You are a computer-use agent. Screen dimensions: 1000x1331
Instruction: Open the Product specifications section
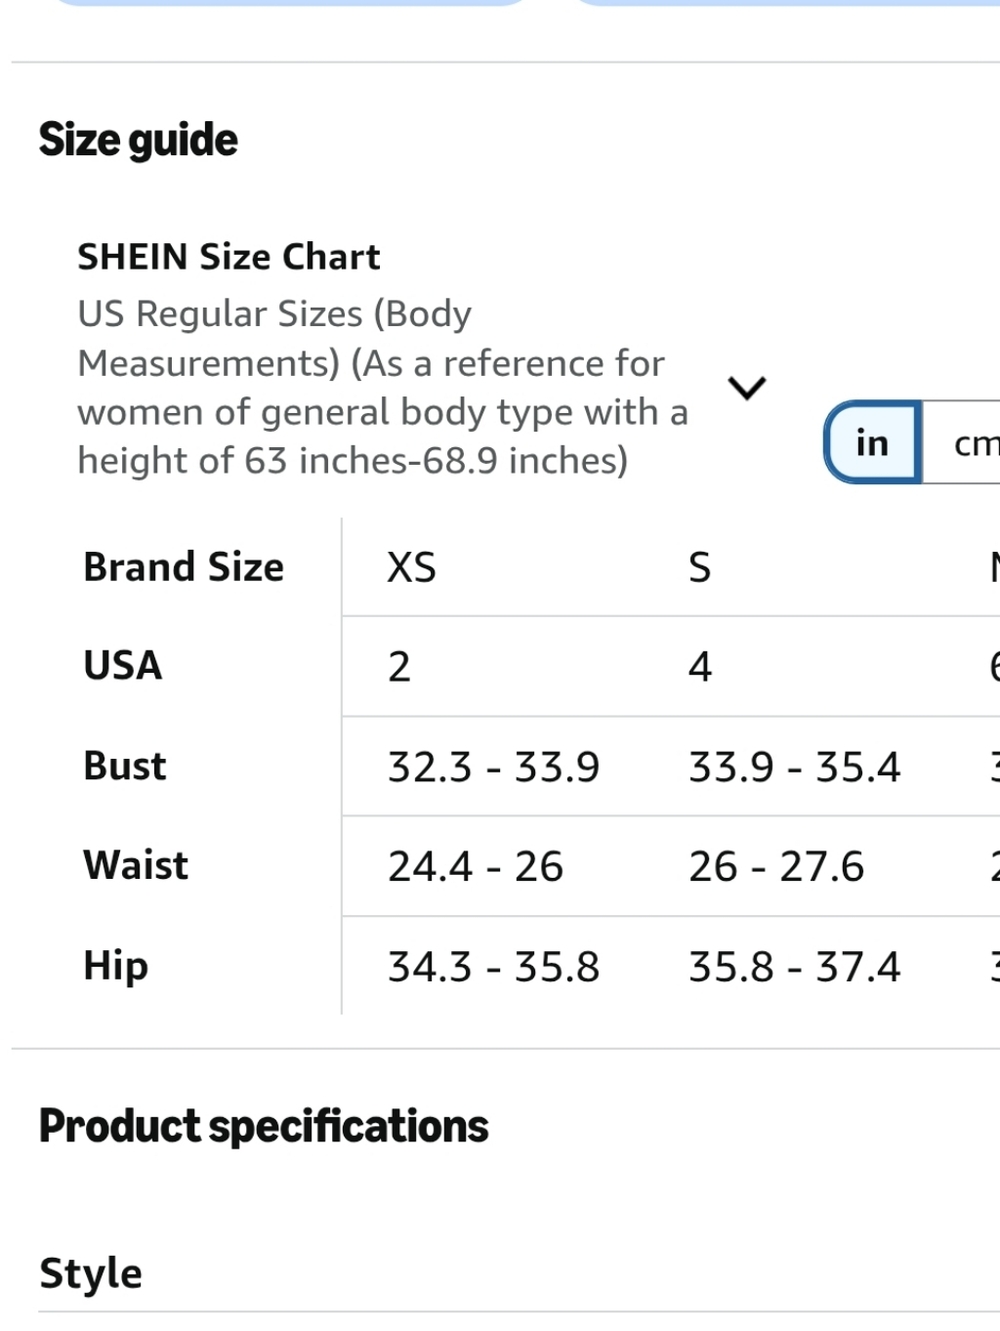(264, 1127)
